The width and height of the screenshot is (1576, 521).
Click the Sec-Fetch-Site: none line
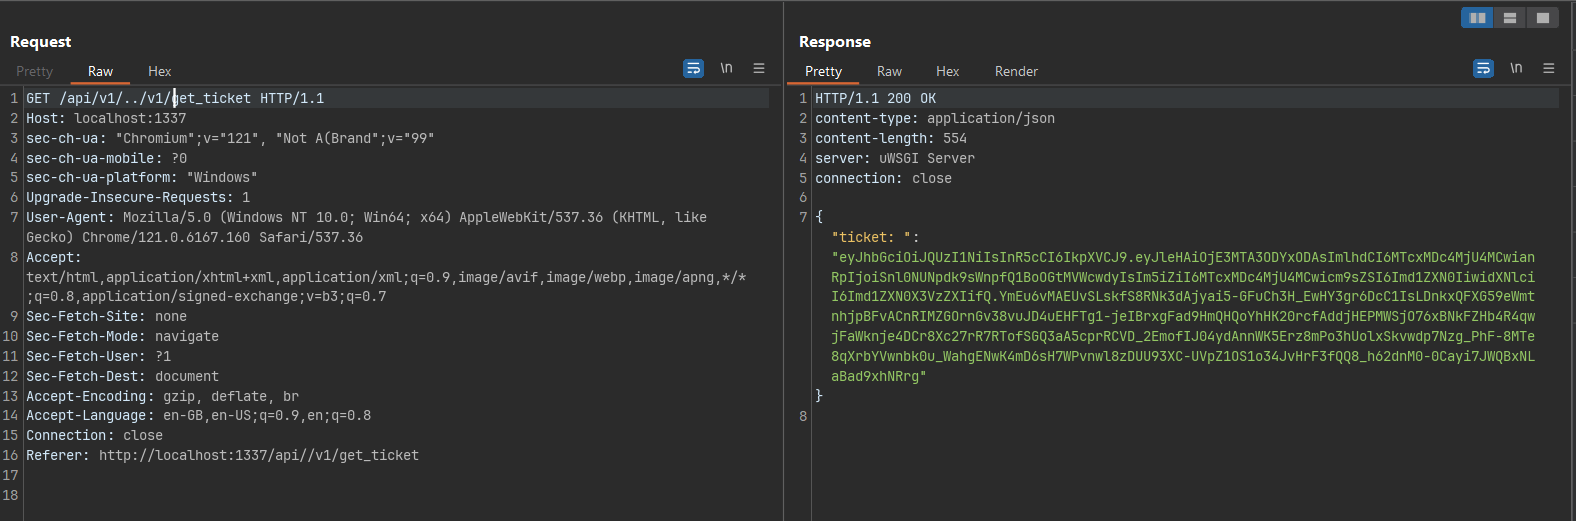click(106, 316)
